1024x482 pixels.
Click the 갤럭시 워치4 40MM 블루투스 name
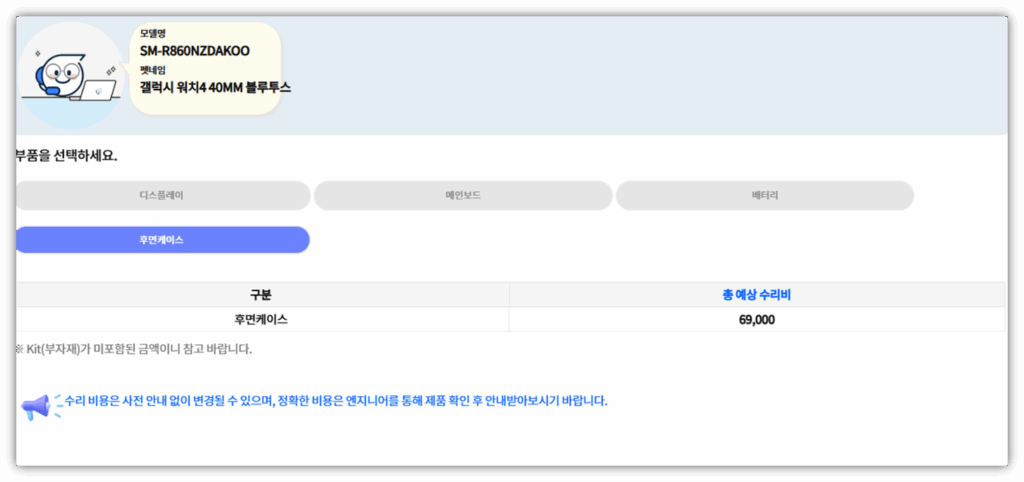pos(215,88)
